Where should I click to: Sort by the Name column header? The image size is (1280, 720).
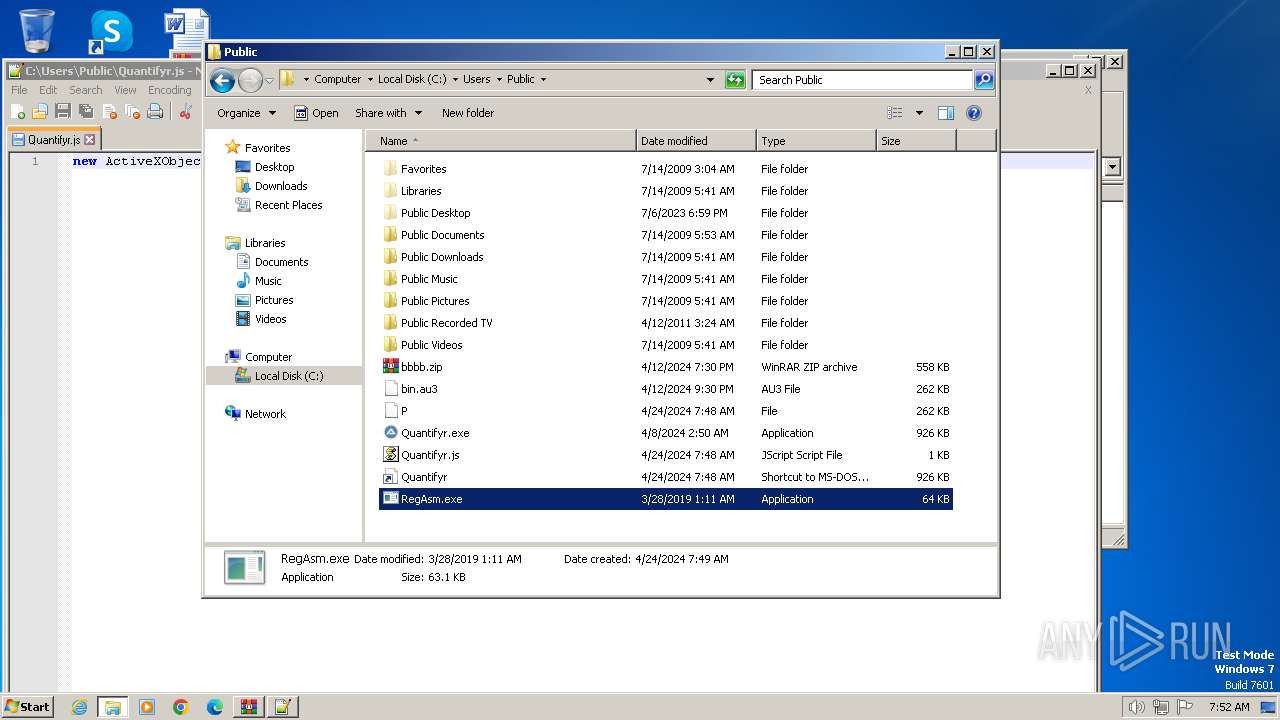click(500, 141)
